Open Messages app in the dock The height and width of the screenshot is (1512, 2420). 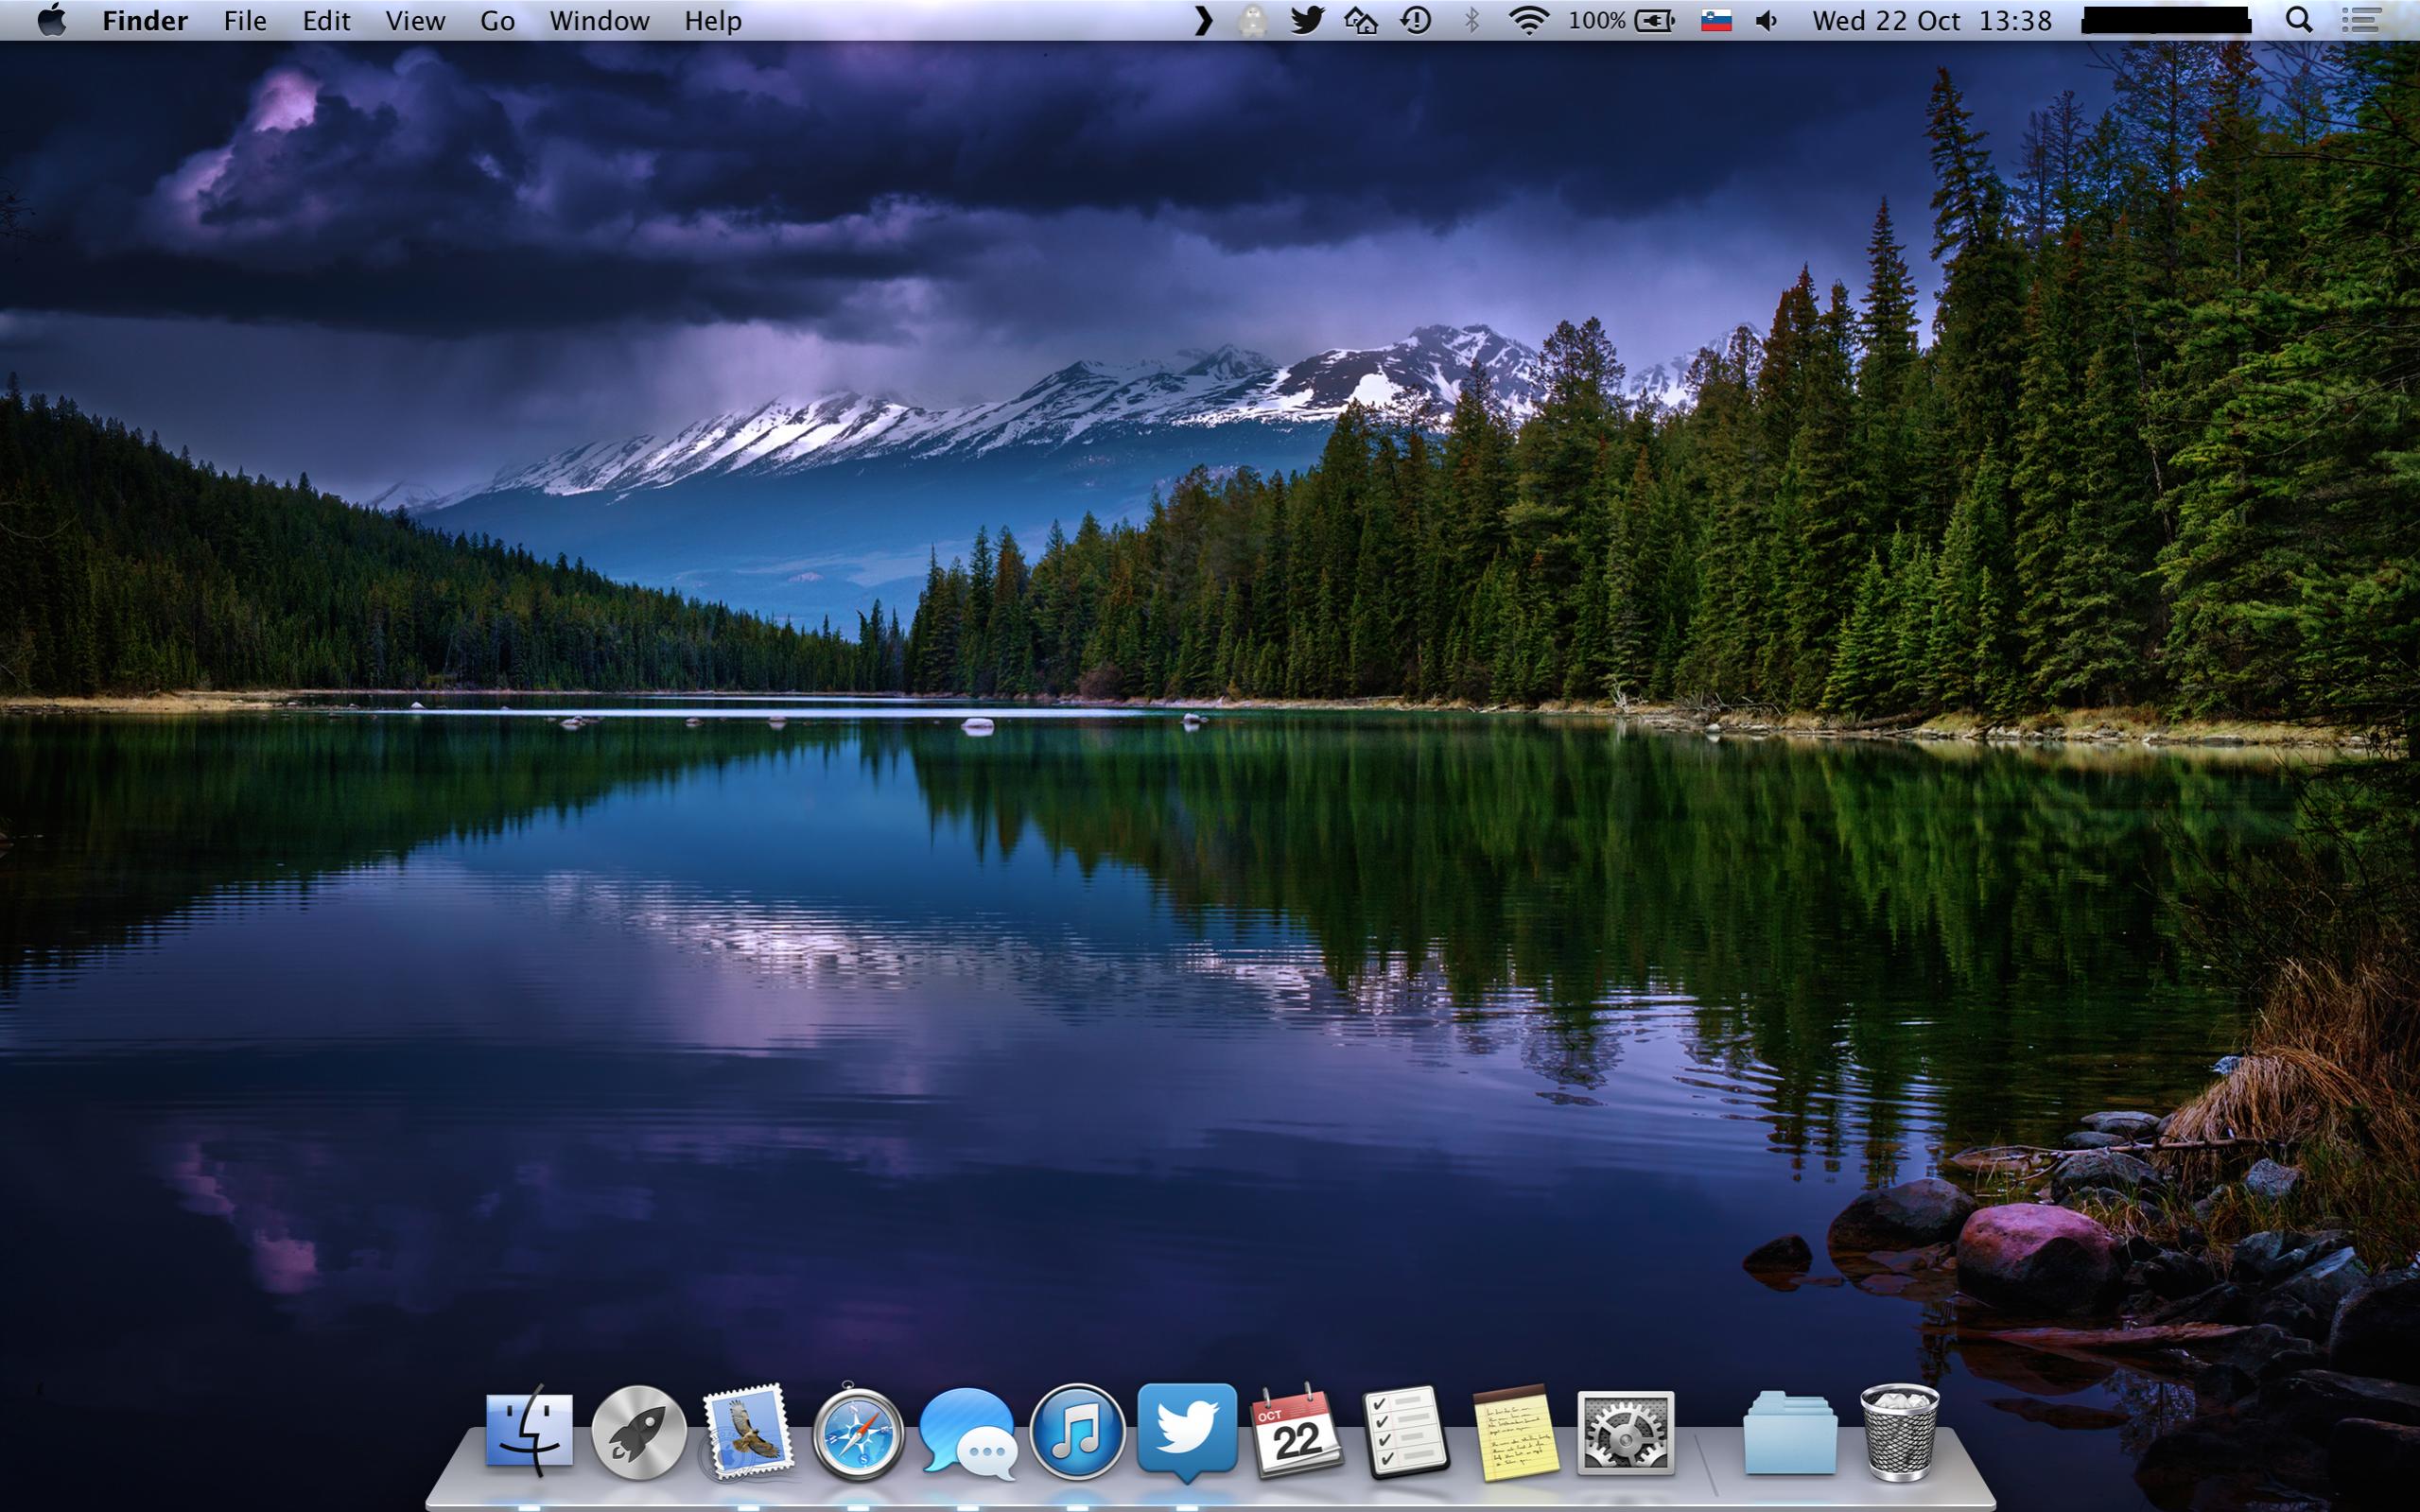(x=967, y=1434)
